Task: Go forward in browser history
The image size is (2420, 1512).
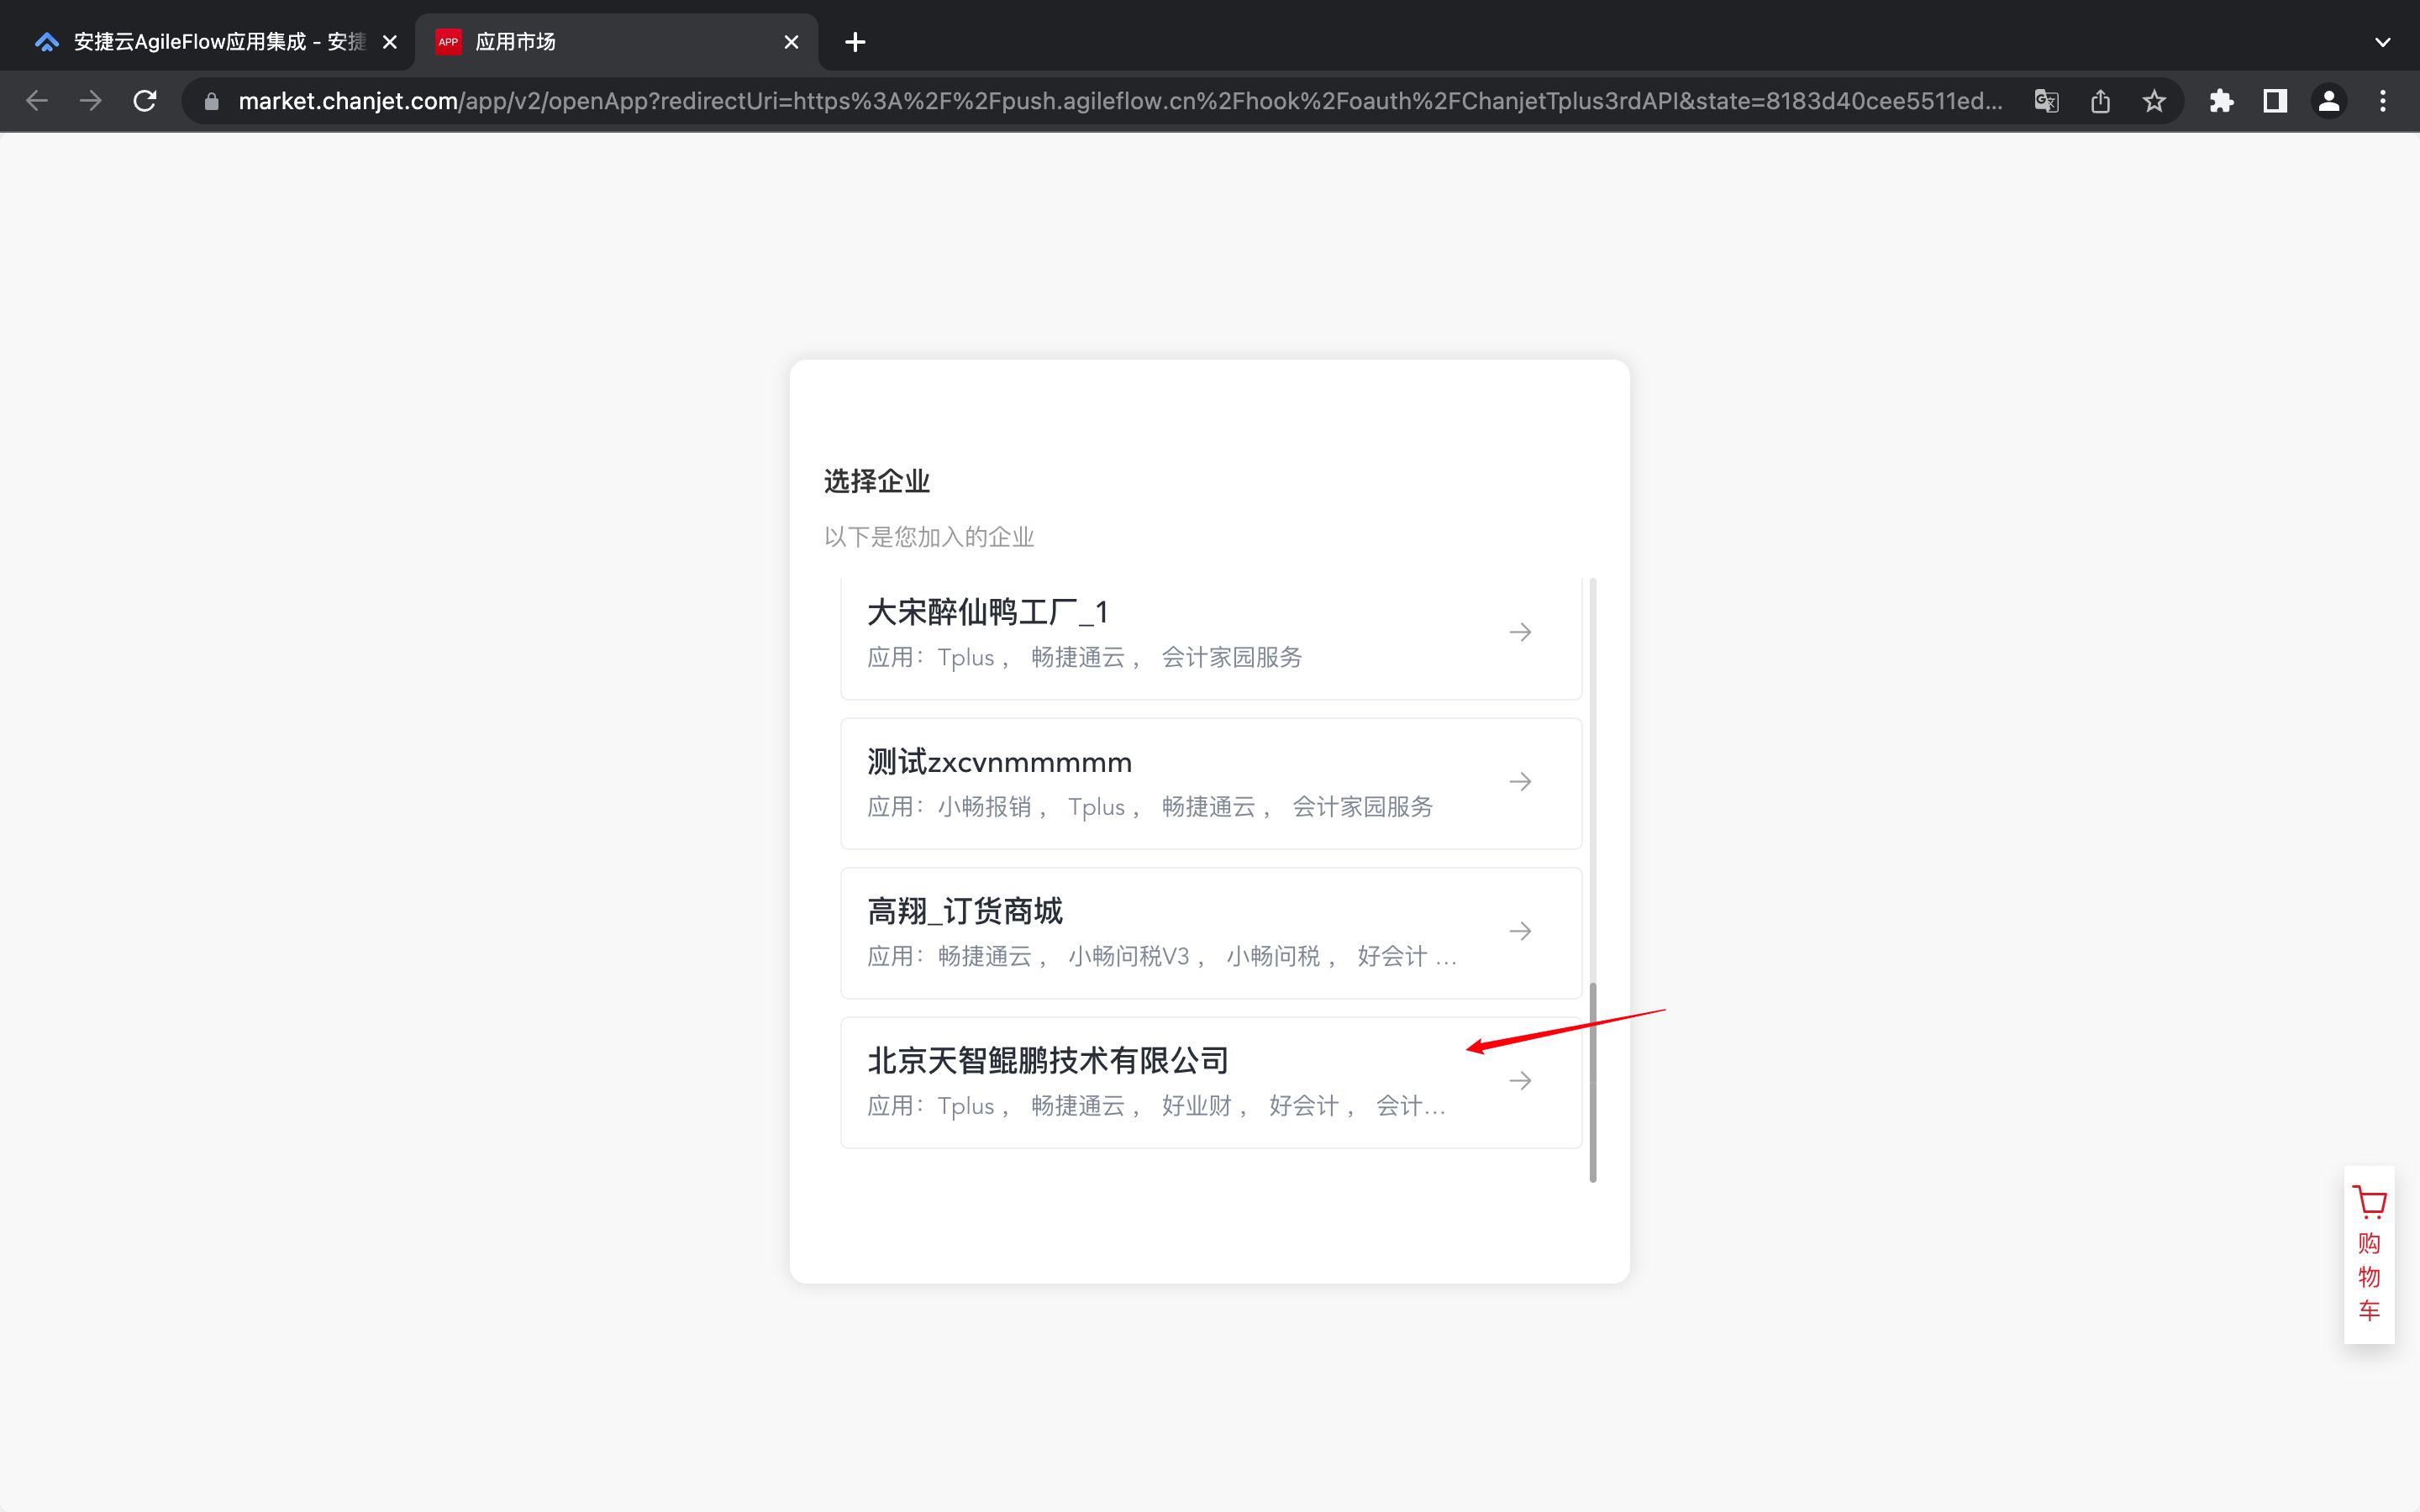Action: 90,100
